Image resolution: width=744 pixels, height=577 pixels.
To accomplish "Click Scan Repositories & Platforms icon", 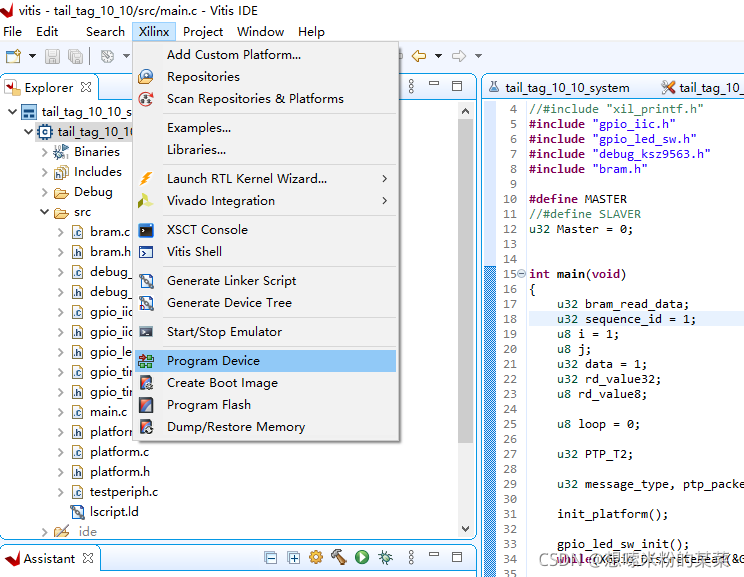I will click(146, 99).
